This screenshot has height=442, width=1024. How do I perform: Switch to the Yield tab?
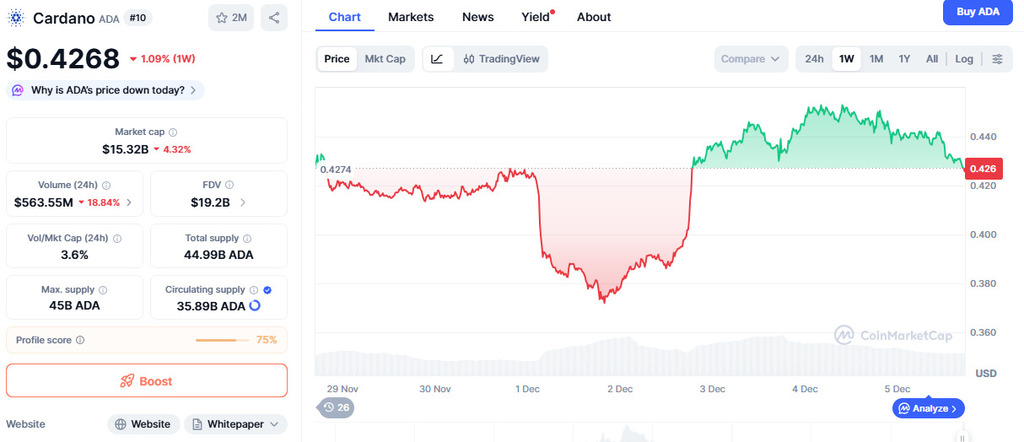[535, 17]
